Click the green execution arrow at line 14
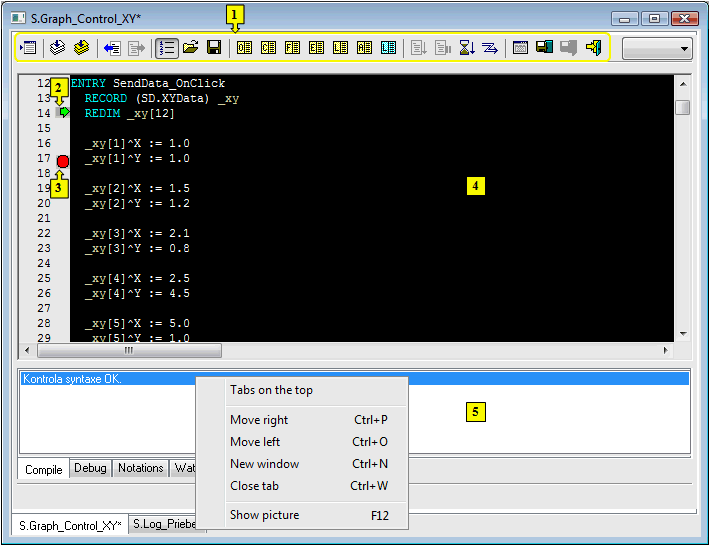This screenshot has width=710, height=545. tap(63, 113)
